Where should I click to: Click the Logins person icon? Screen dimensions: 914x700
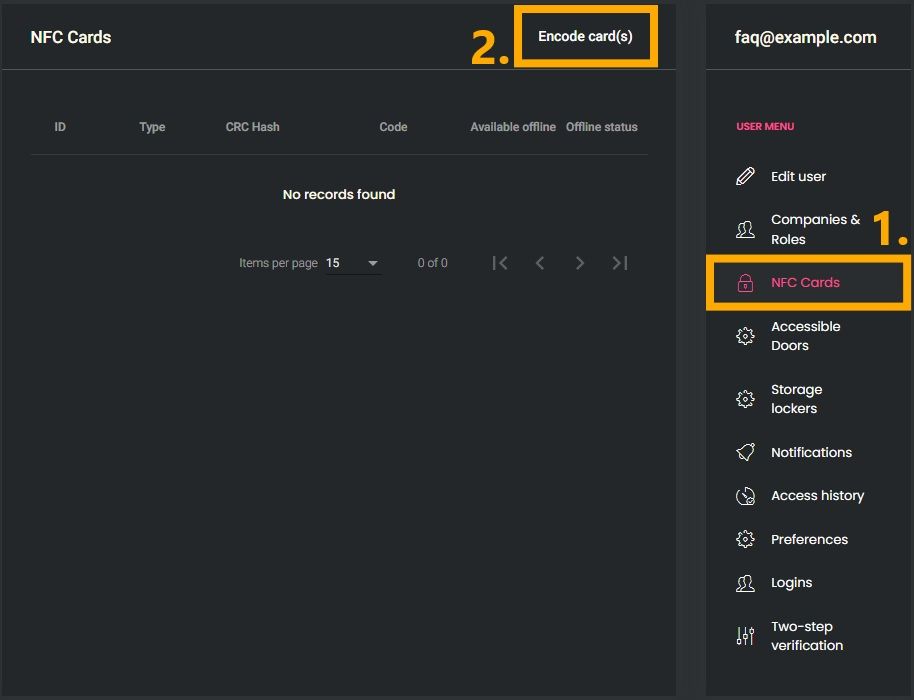pos(745,583)
